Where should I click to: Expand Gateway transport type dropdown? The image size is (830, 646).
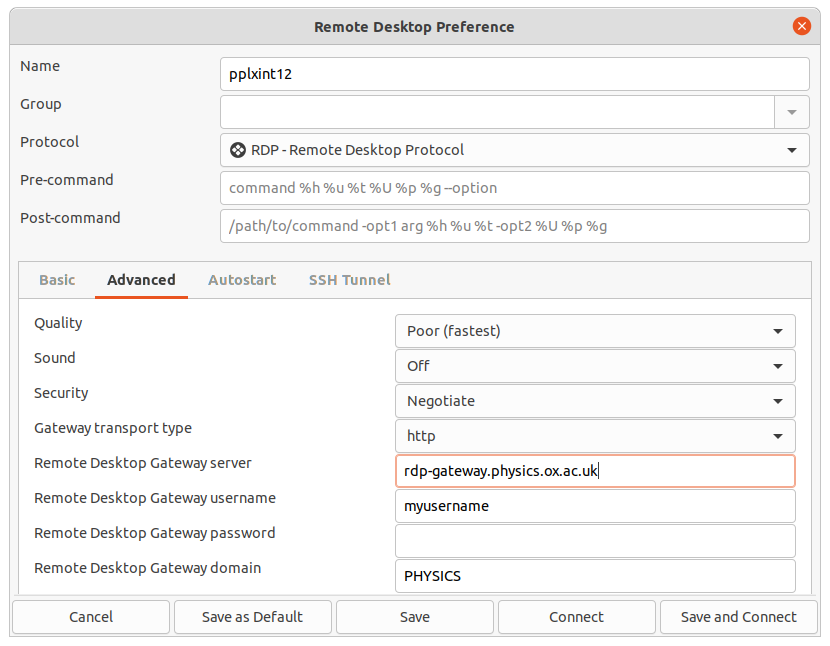click(595, 436)
